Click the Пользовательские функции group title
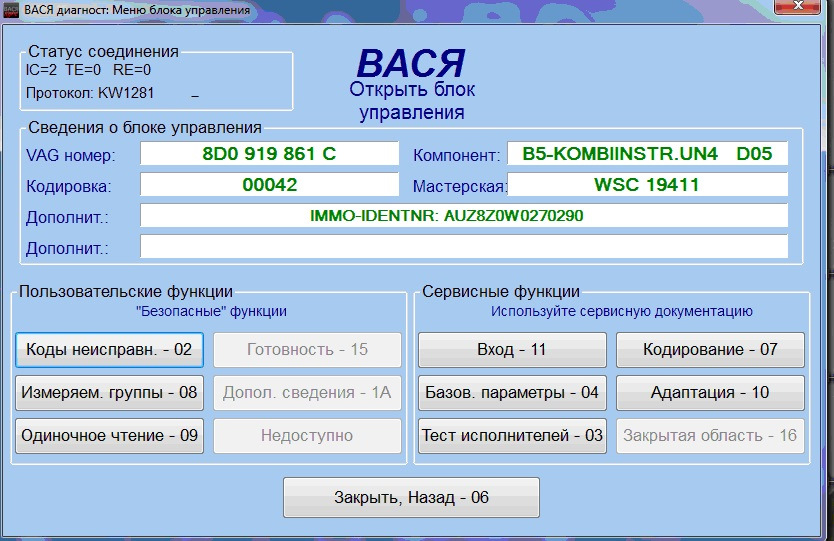The width and height of the screenshot is (834, 541). point(126,292)
